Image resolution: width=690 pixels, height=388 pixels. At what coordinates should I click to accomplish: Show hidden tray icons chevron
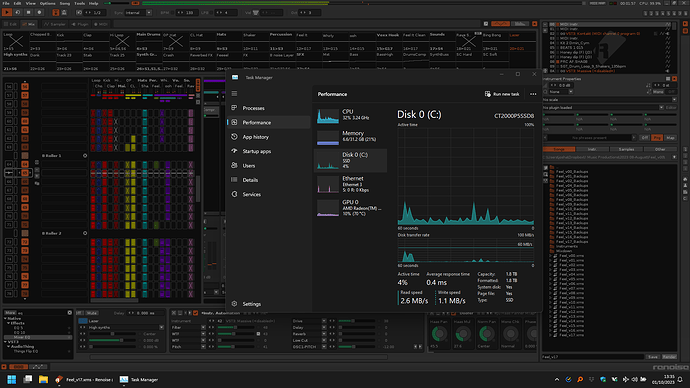click(x=557, y=379)
